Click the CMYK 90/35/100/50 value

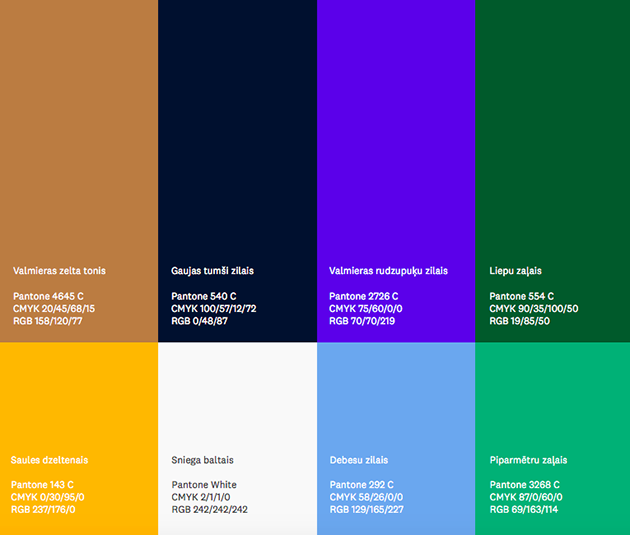click(x=533, y=309)
